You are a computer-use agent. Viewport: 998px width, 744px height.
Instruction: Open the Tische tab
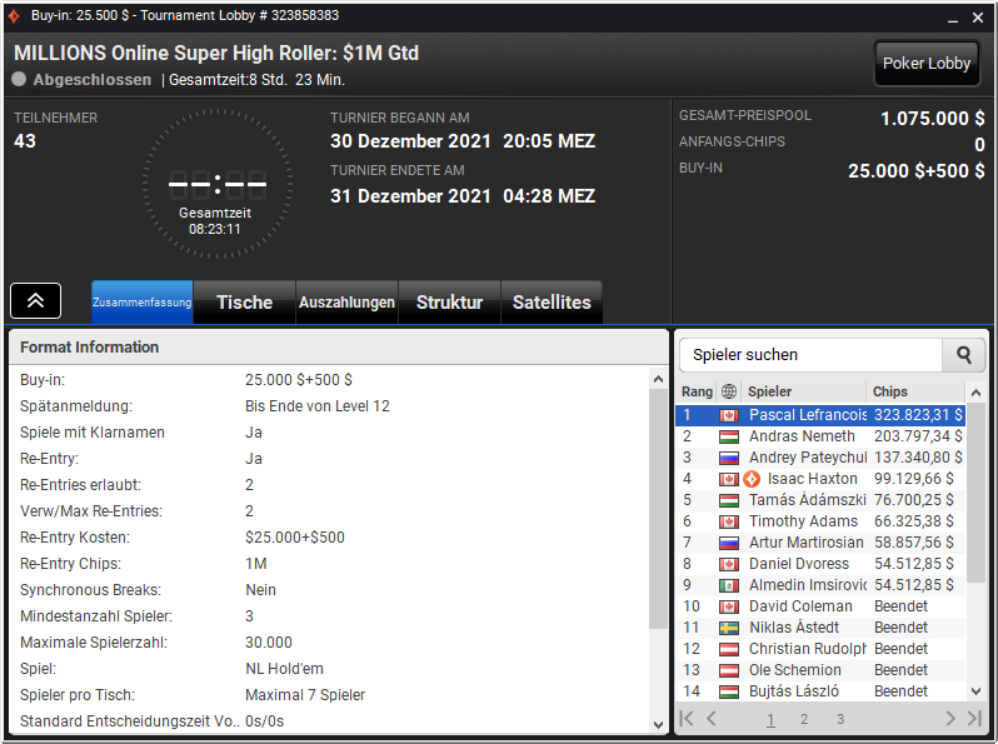tap(244, 302)
